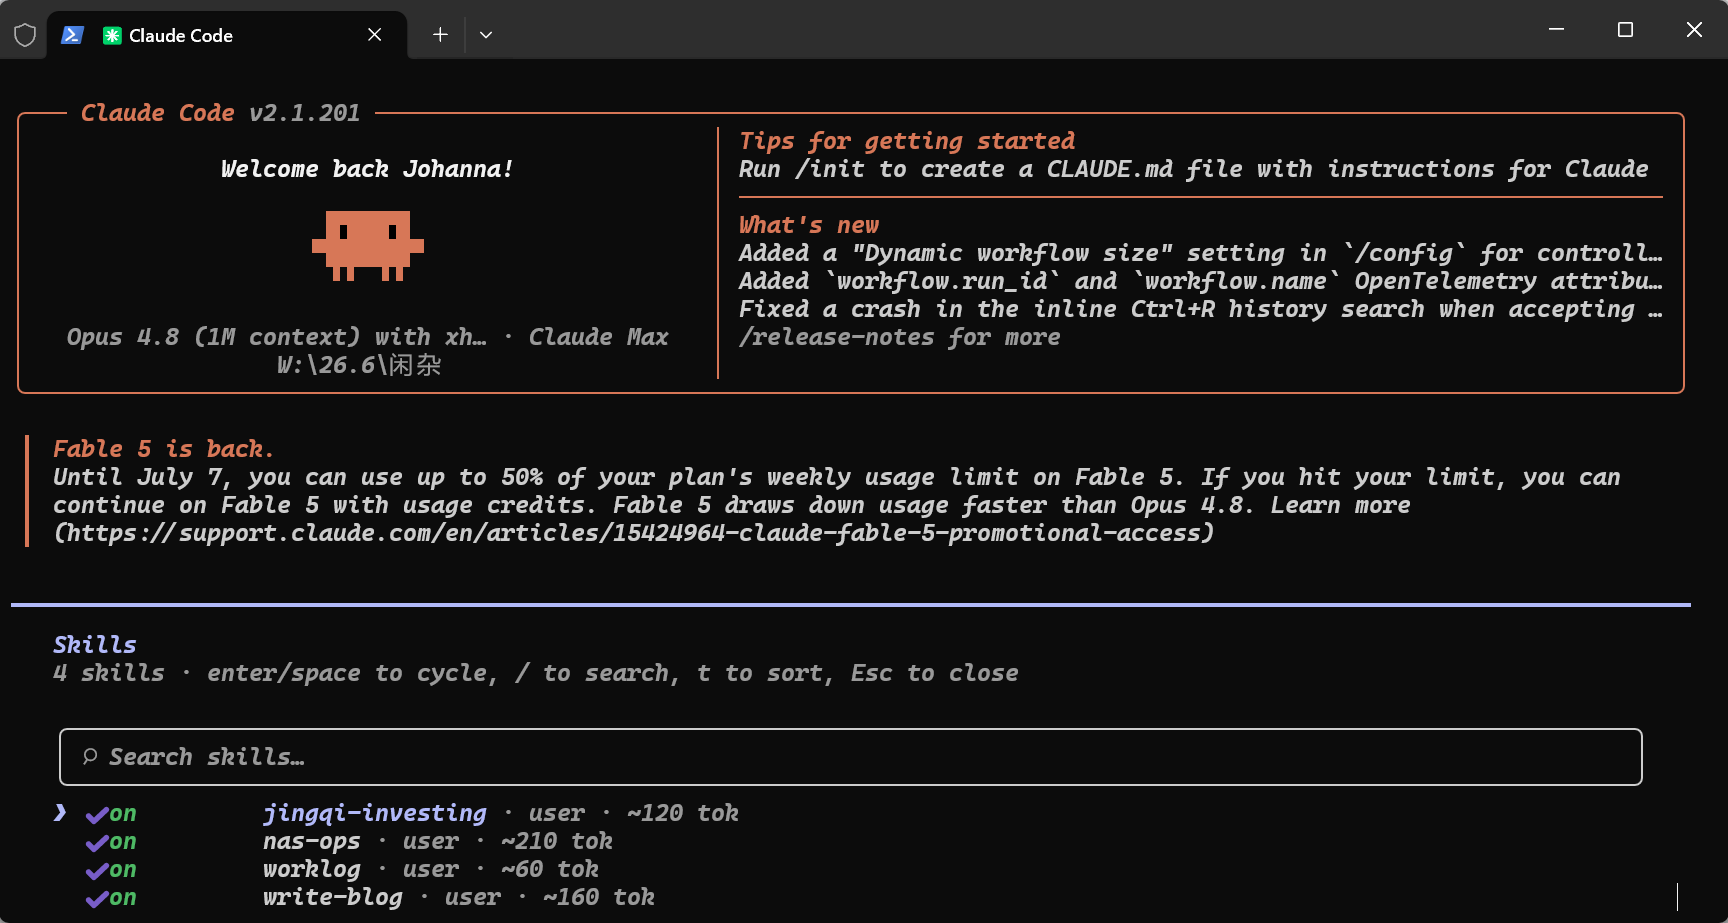Click the "What's new" heading
The width and height of the screenshot is (1728, 923).
(x=809, y=225)
